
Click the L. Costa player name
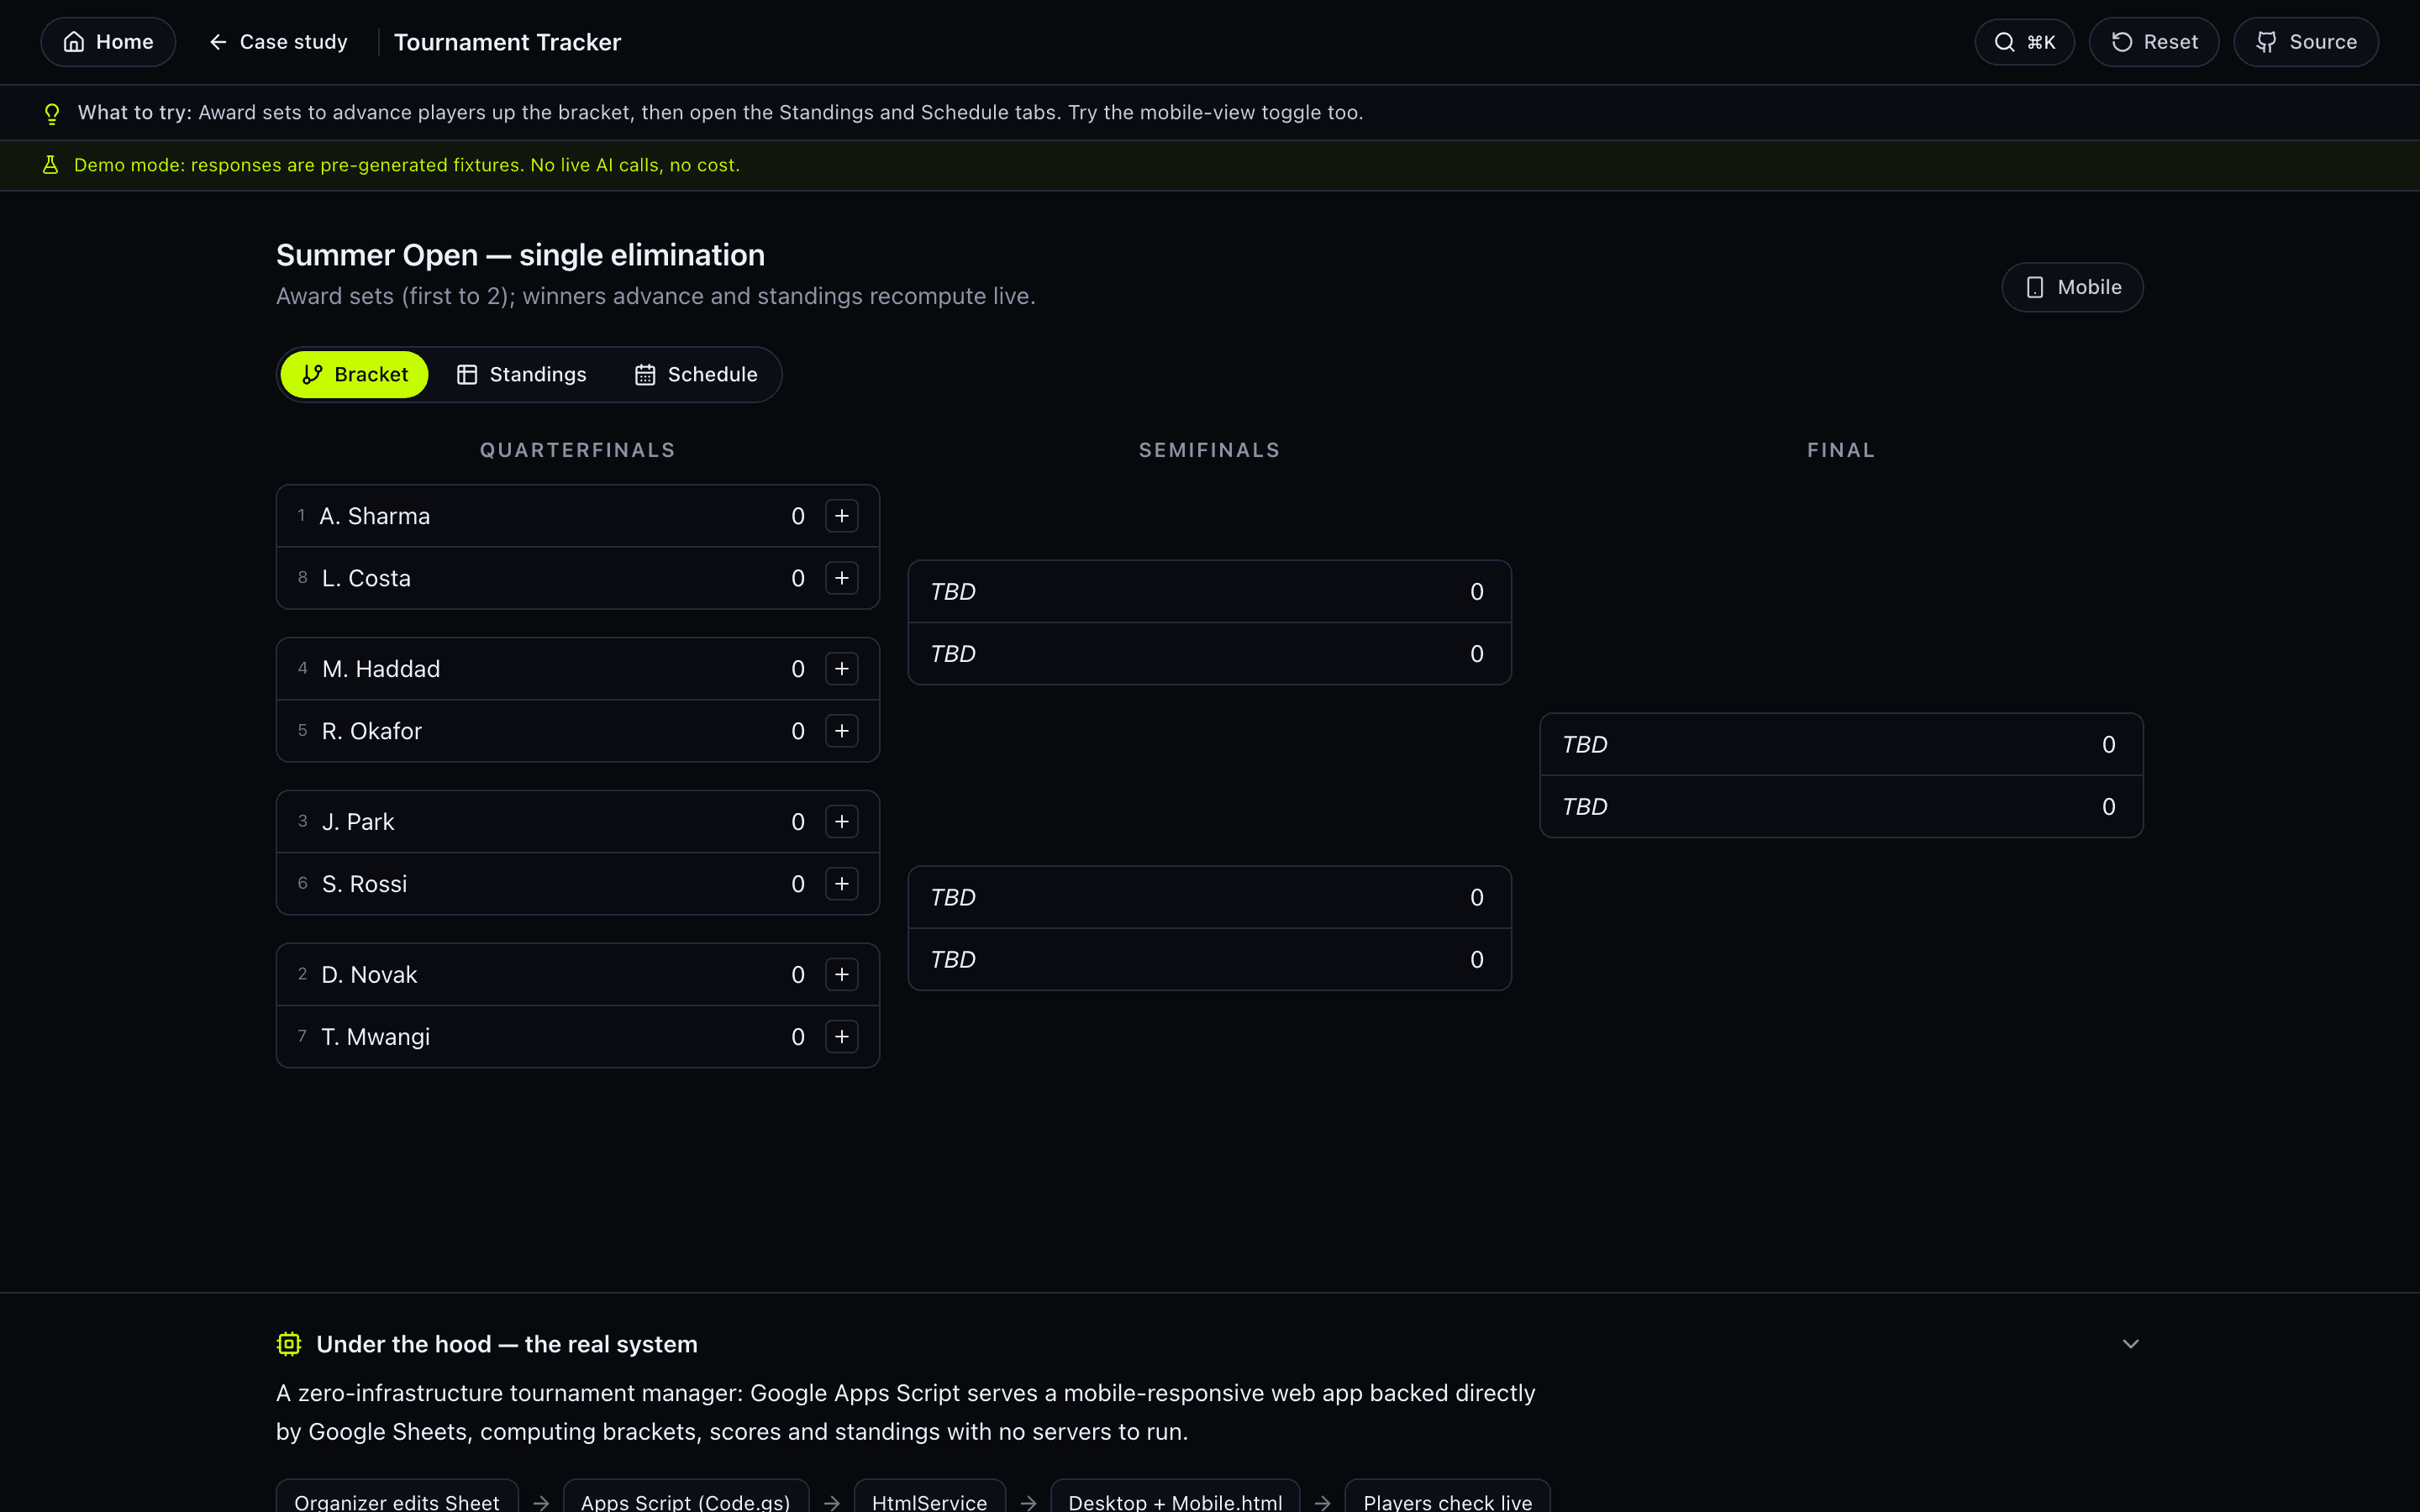coord(366,578)
